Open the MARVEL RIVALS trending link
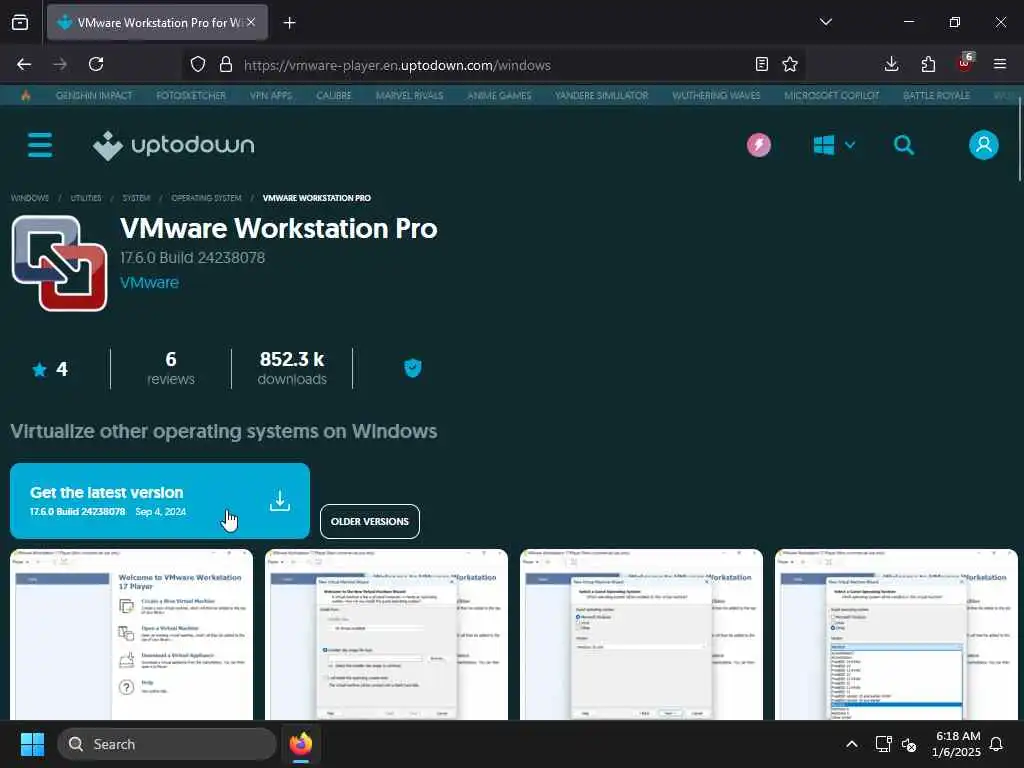1024x768 pixels. click(409, 95)
